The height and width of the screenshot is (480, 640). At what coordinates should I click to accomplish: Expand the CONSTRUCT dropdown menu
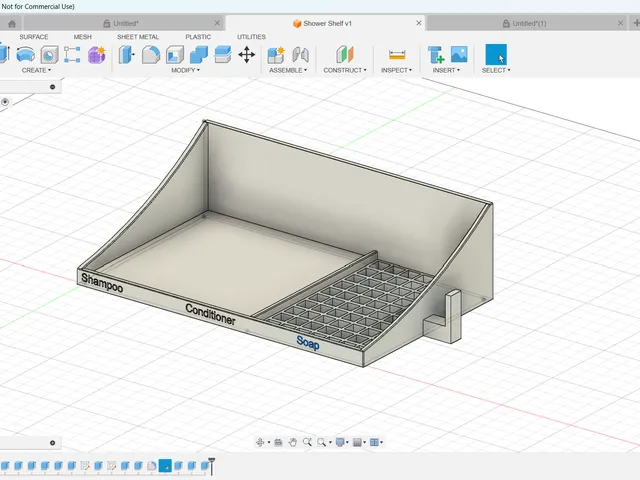[345, 70]
